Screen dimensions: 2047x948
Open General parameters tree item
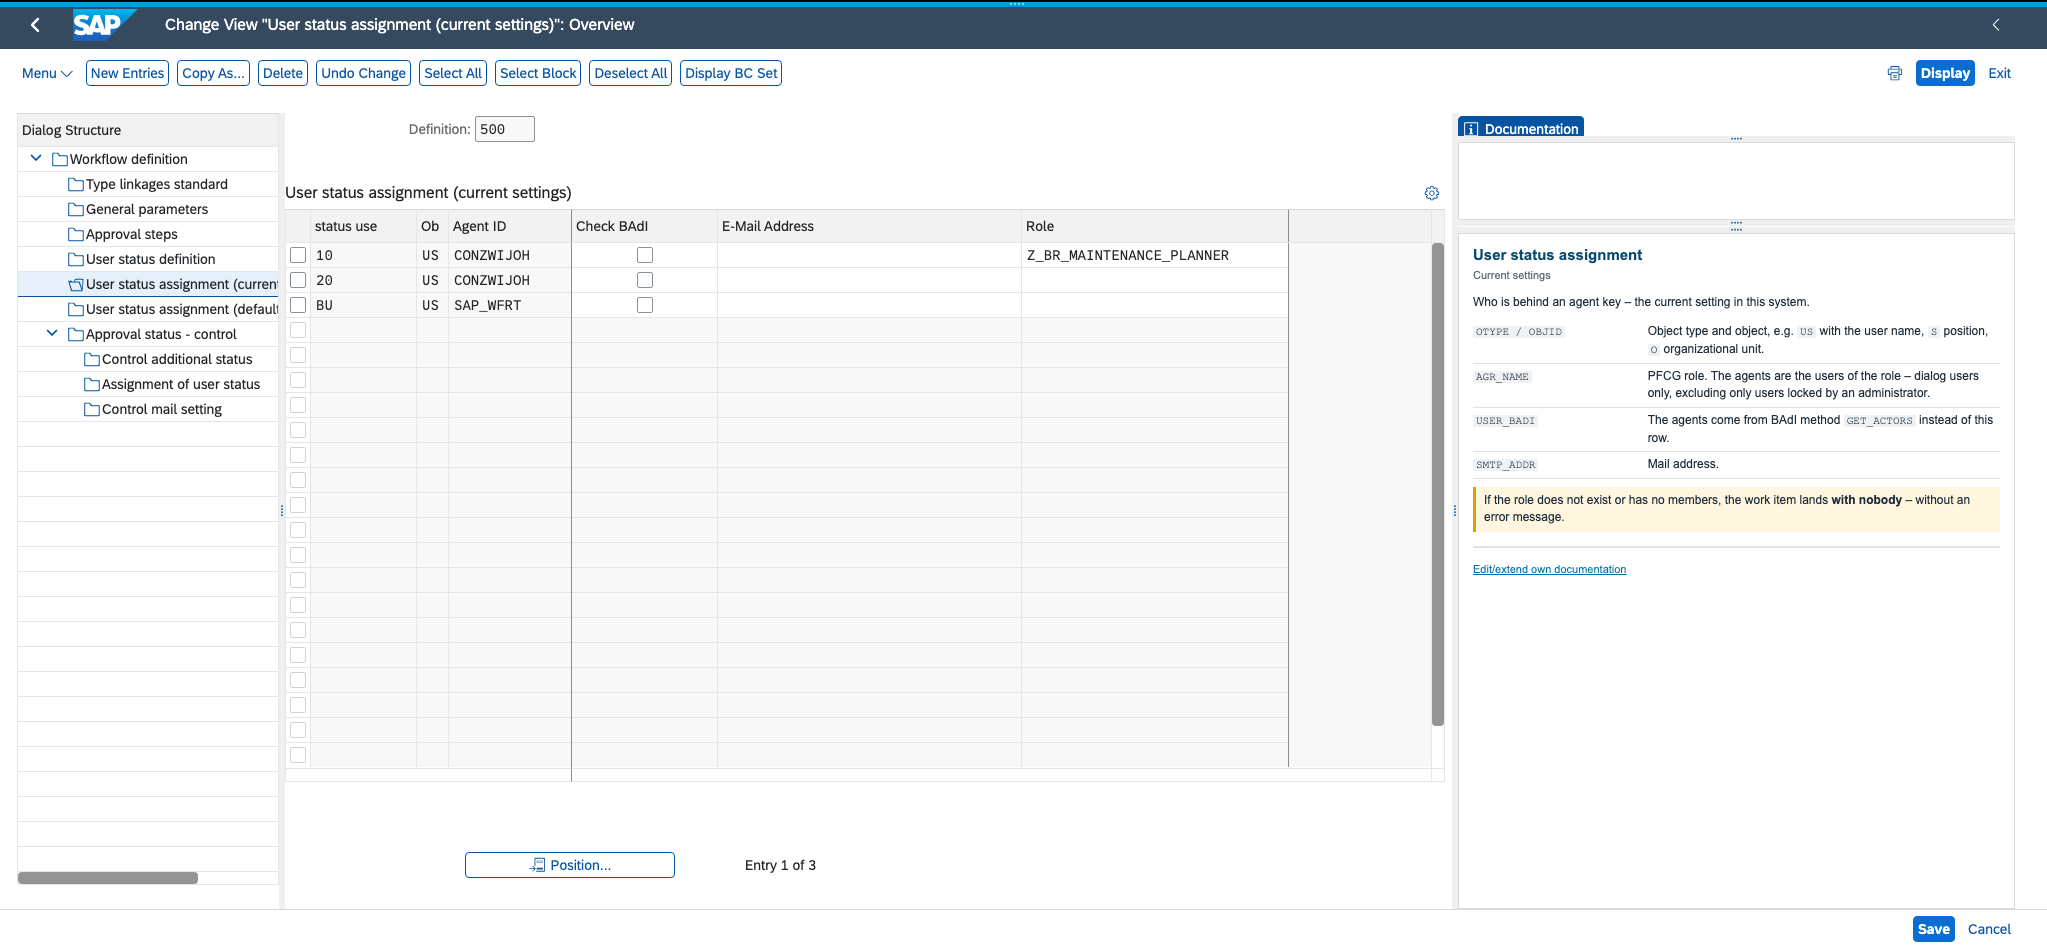(x=147, y=209)
